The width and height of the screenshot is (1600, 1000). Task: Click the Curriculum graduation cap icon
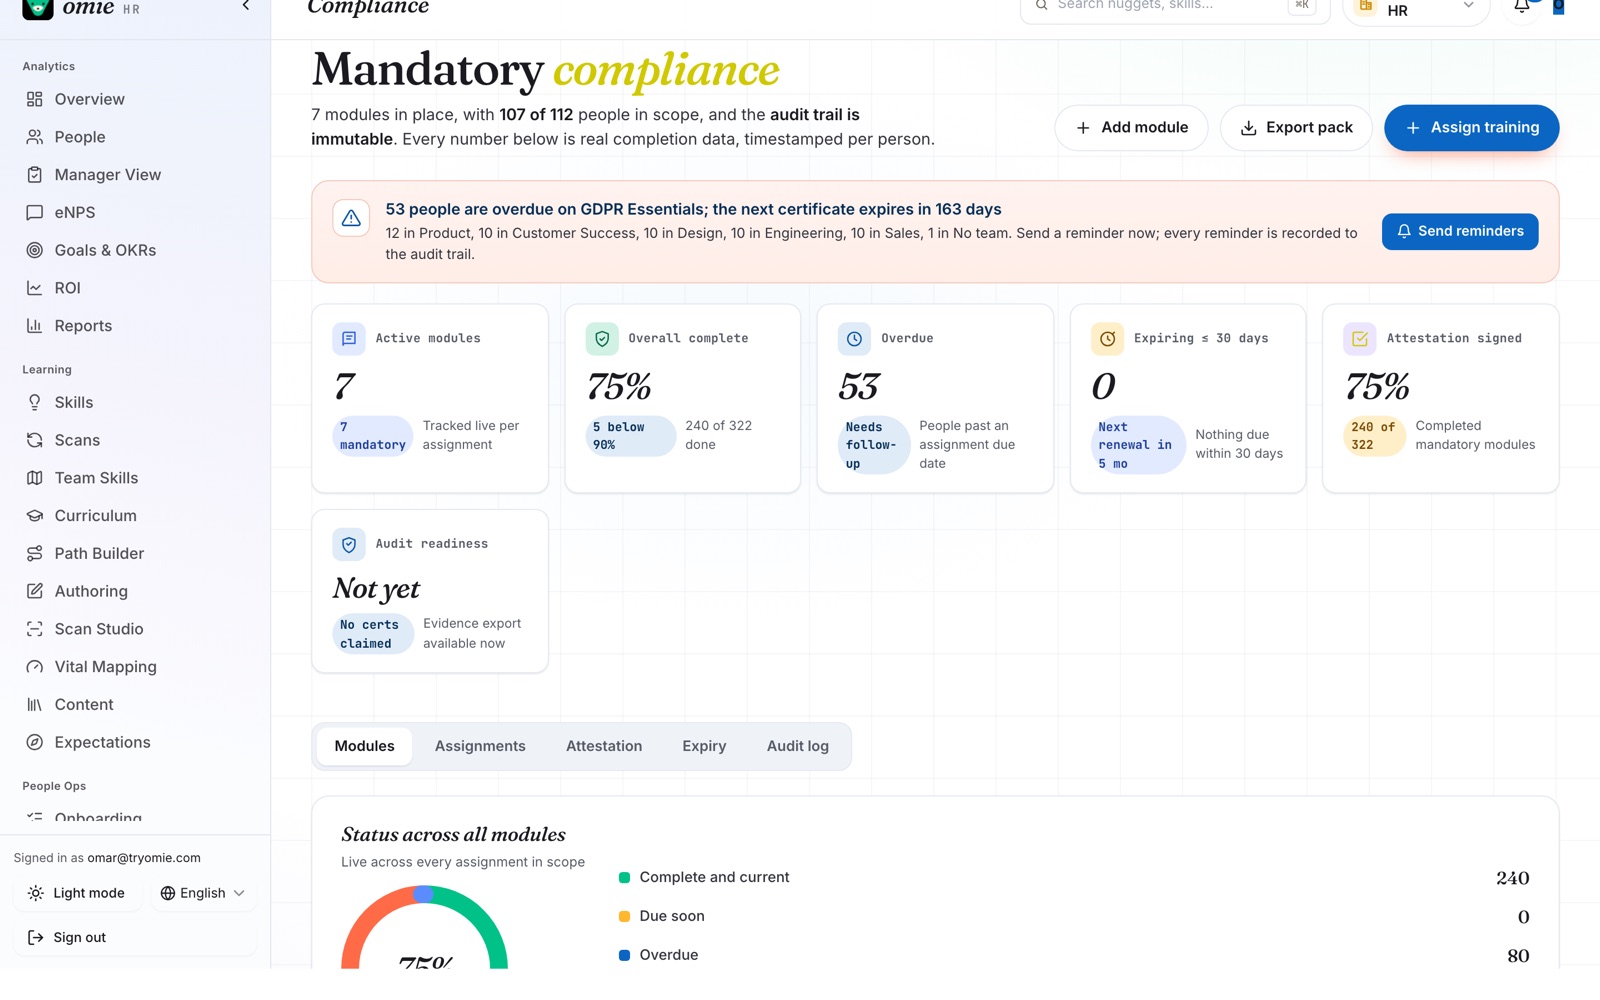click(35, 516)
